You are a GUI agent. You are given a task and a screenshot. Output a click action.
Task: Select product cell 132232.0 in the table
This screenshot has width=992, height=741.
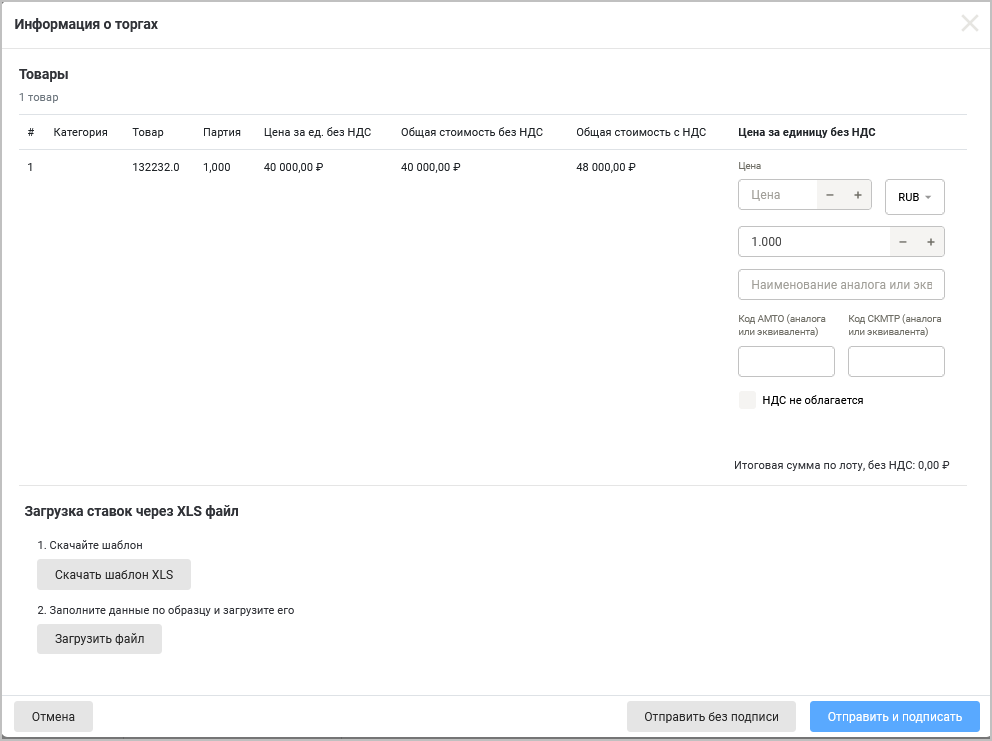pos(156,167)
